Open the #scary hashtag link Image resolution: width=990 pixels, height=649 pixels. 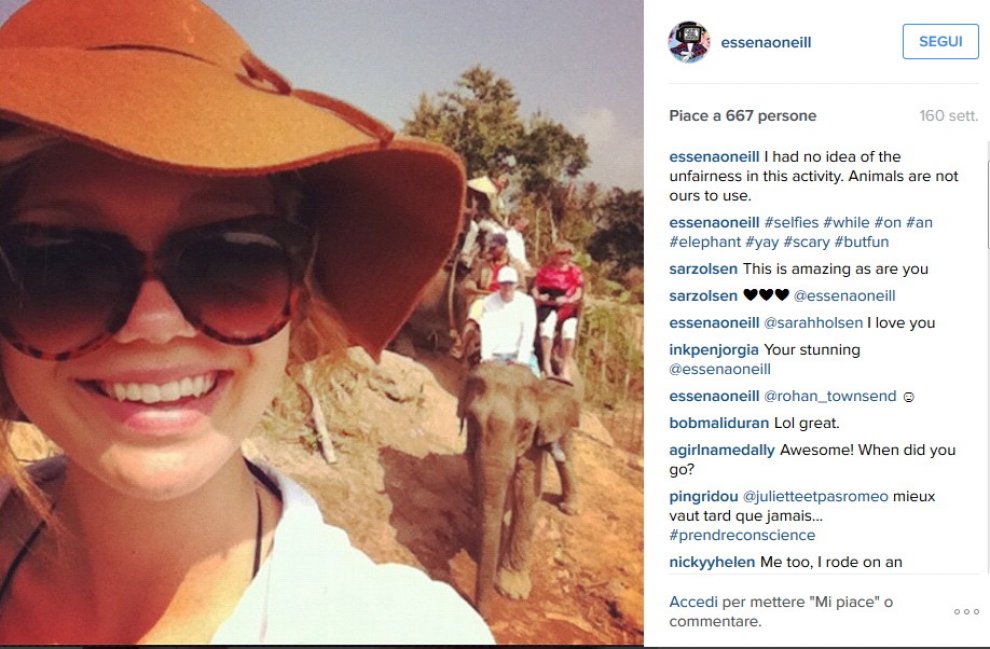tap(806, 242)
